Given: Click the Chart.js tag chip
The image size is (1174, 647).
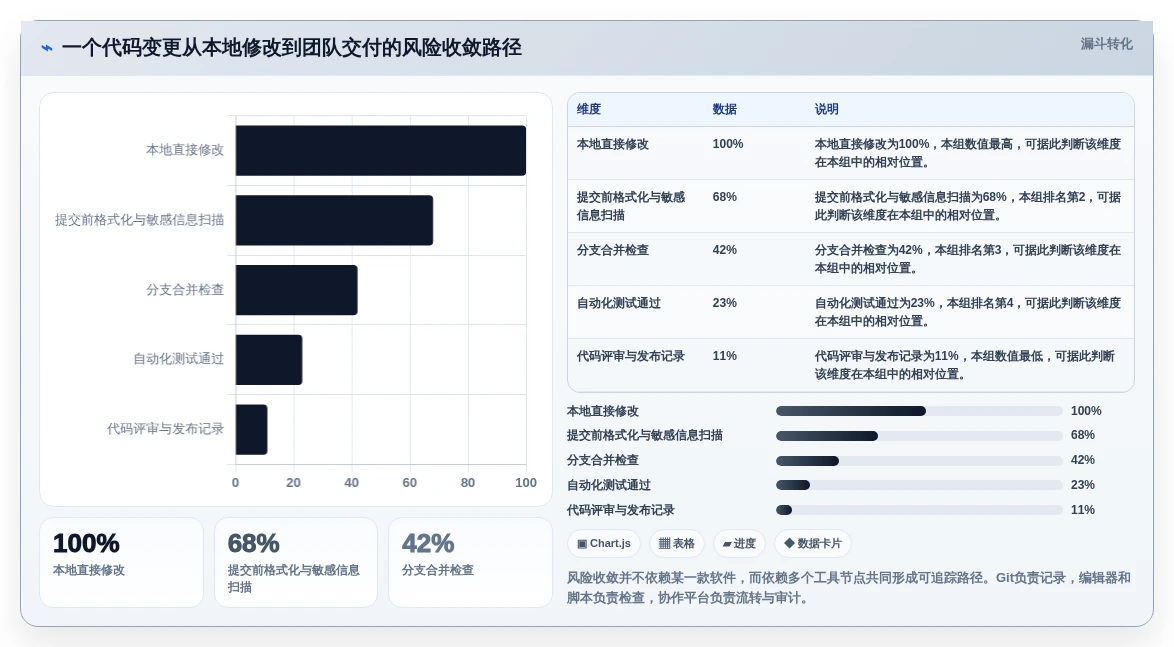Looking at the screenshot, I should pos(603,544).
